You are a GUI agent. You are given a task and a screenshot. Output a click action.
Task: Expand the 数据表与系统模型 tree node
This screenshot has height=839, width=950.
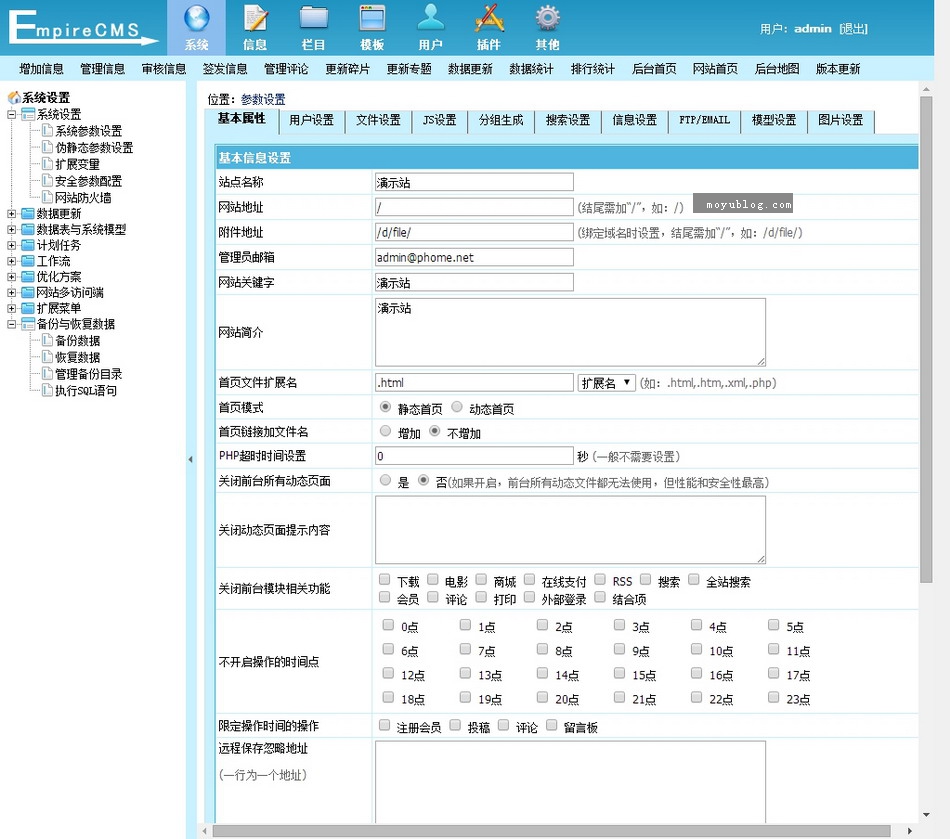(12, 229)
